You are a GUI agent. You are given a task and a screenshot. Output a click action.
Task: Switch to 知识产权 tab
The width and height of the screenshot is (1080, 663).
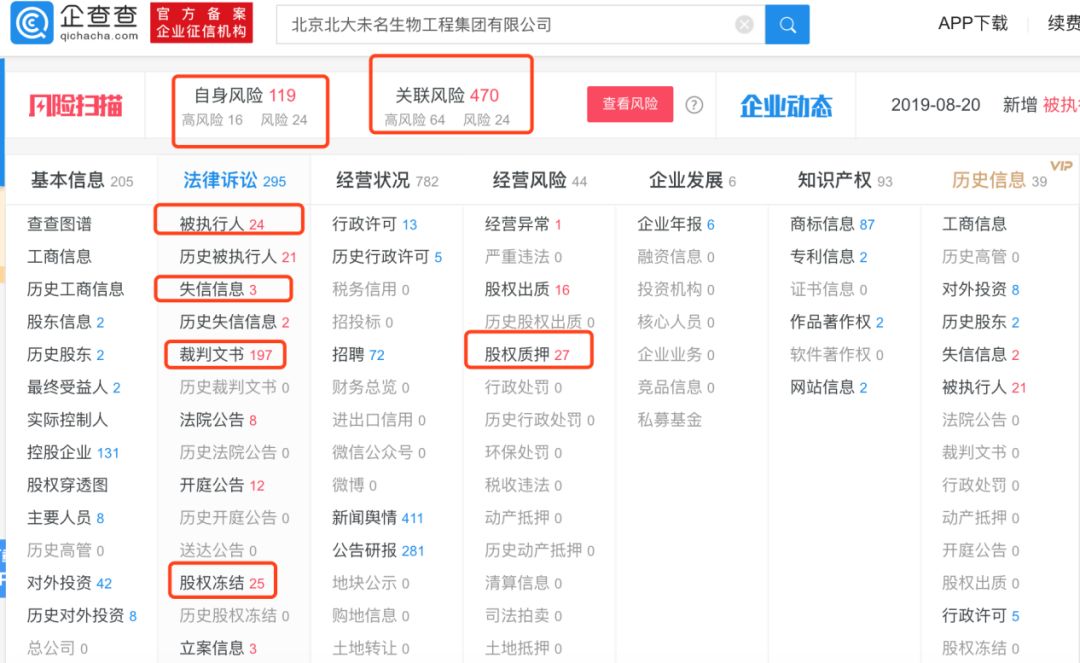coord(844,180)
